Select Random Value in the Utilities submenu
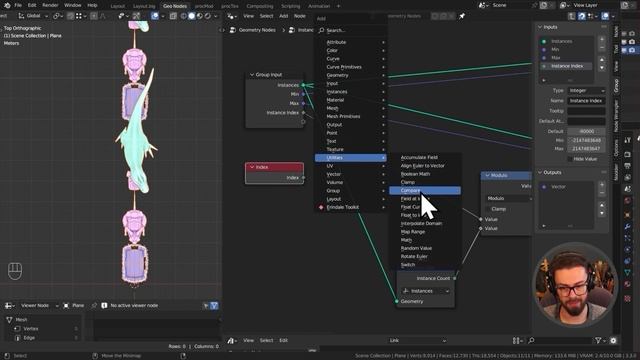 click(x=425, y=248)
